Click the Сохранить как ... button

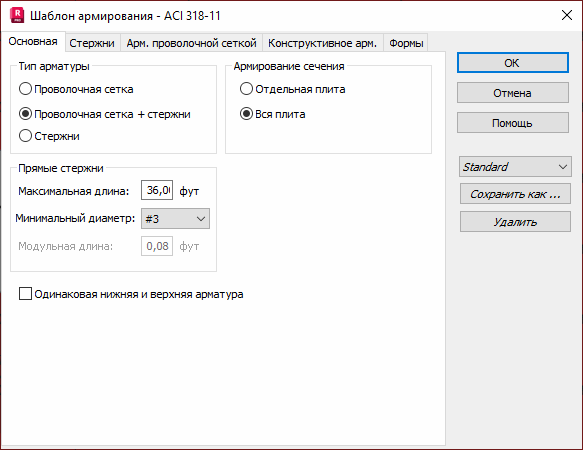point(515,194)
